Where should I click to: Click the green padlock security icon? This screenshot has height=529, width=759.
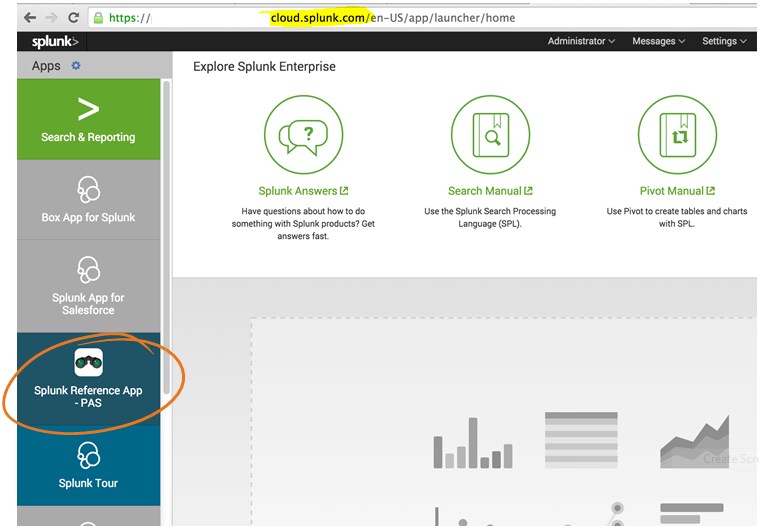[98, 18]
